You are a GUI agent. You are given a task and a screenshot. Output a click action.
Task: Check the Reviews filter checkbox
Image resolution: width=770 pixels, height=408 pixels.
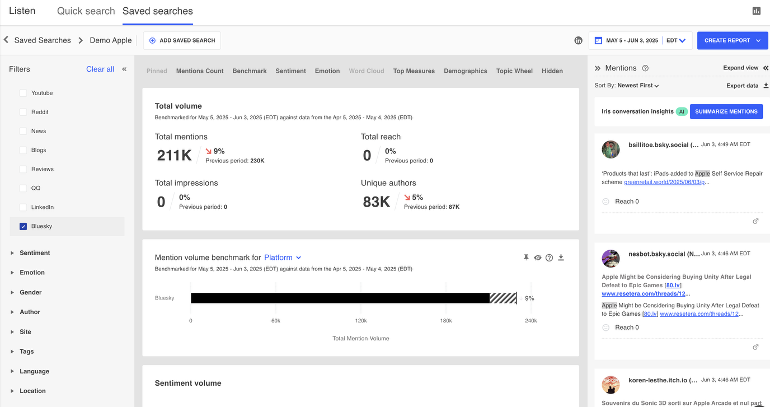[x=23, y=169]
